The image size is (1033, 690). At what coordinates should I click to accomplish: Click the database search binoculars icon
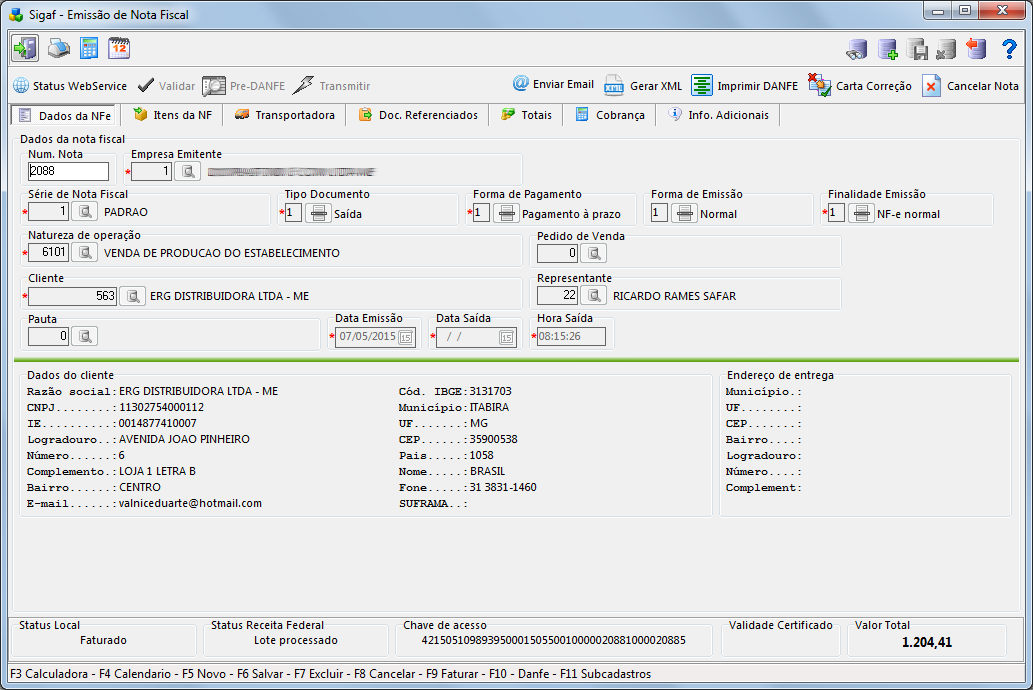(x=856, y=49)
